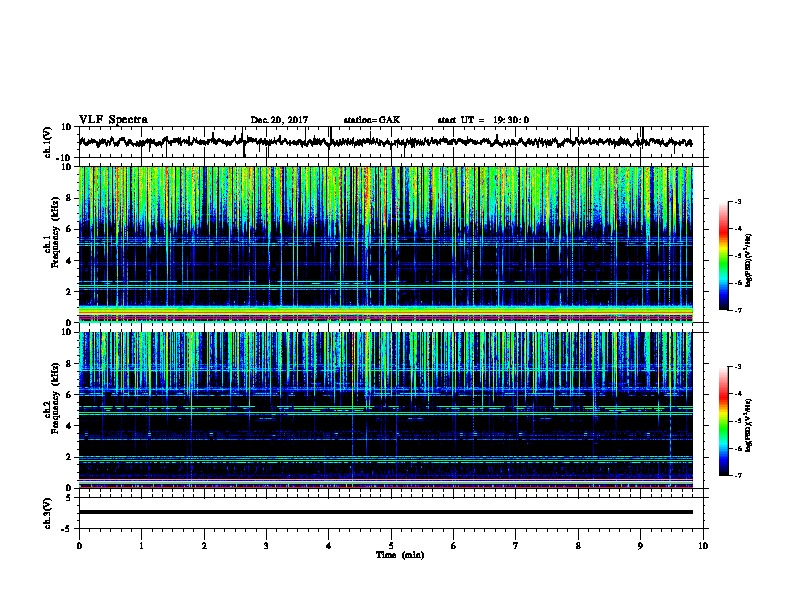Viewport: 792px width, 612px height.
Task: Click the "-3" label on ch.1 color bar
Action: pos(737,201)
